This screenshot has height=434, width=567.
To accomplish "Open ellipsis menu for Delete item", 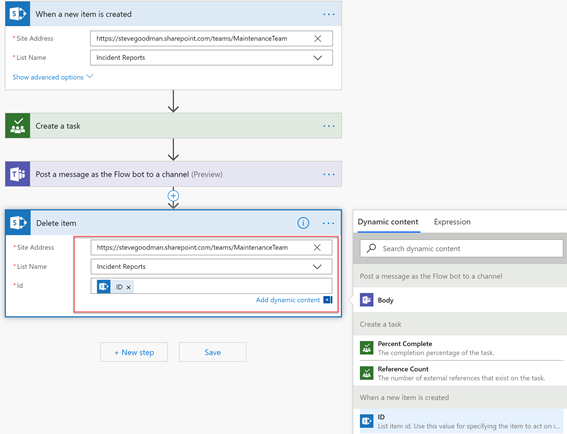I will pos(328,223).
